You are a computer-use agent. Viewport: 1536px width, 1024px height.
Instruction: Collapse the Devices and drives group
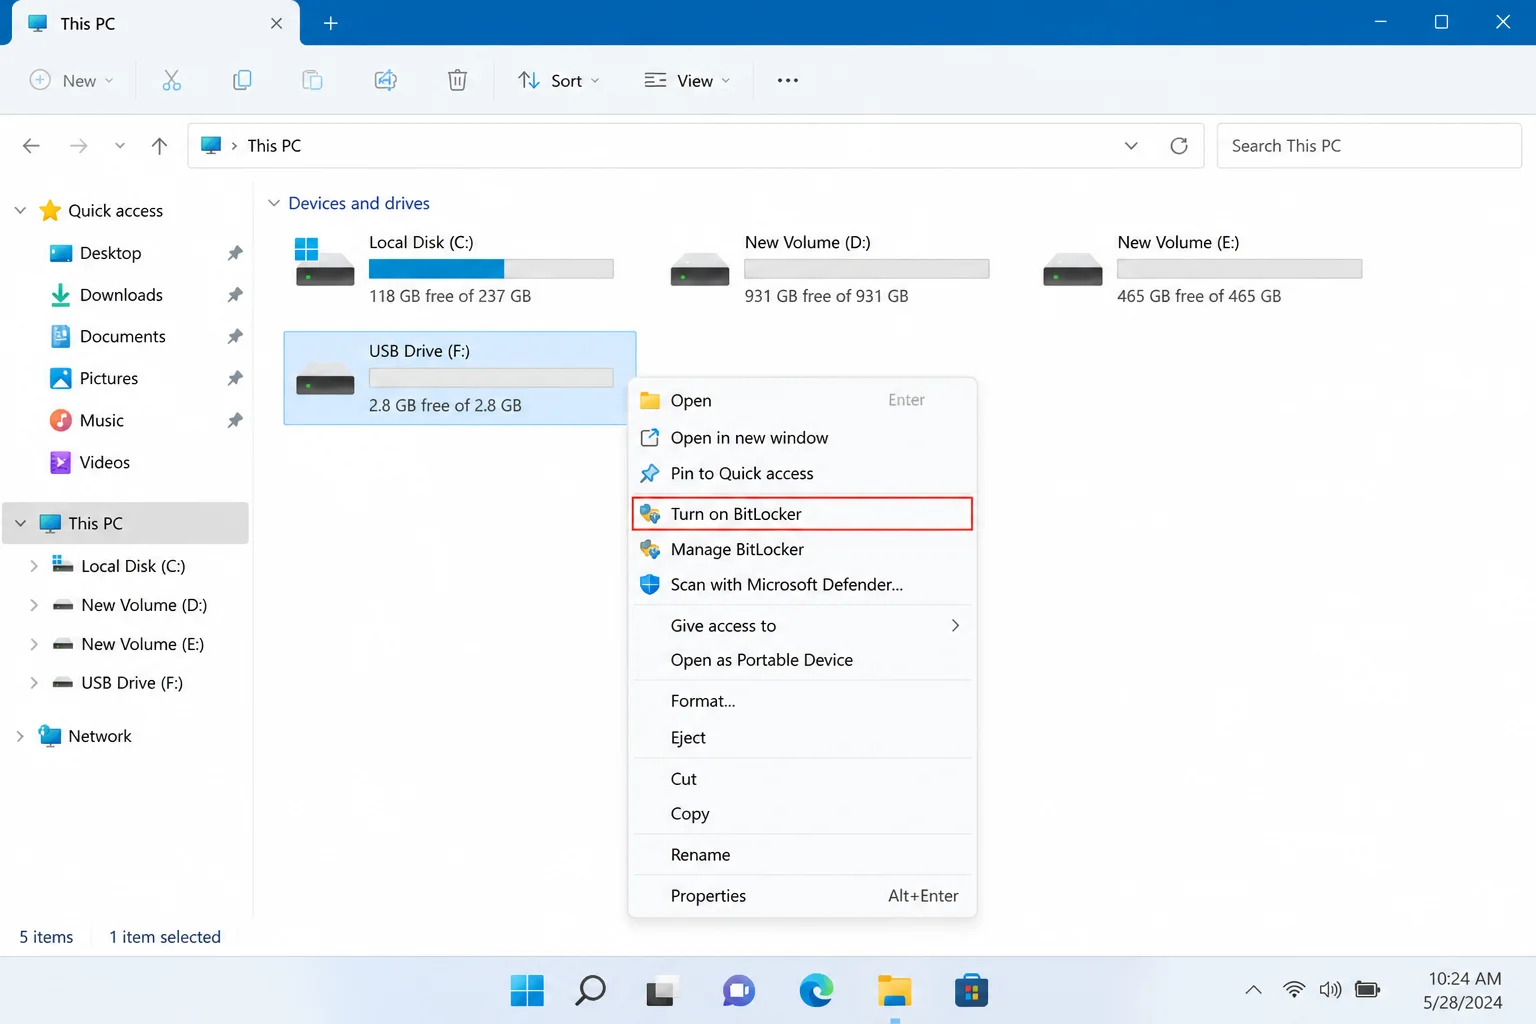pos(273,203)
